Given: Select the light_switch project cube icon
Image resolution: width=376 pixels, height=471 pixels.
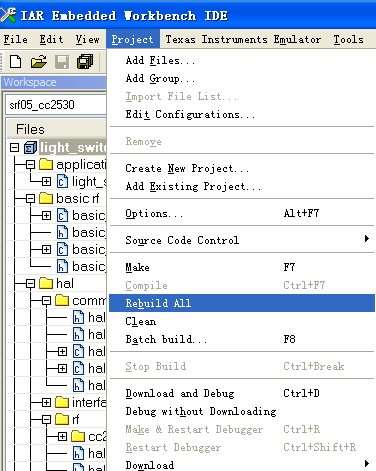Looking at the screenshot, I should pyautogui.click(x=30, y=147).
